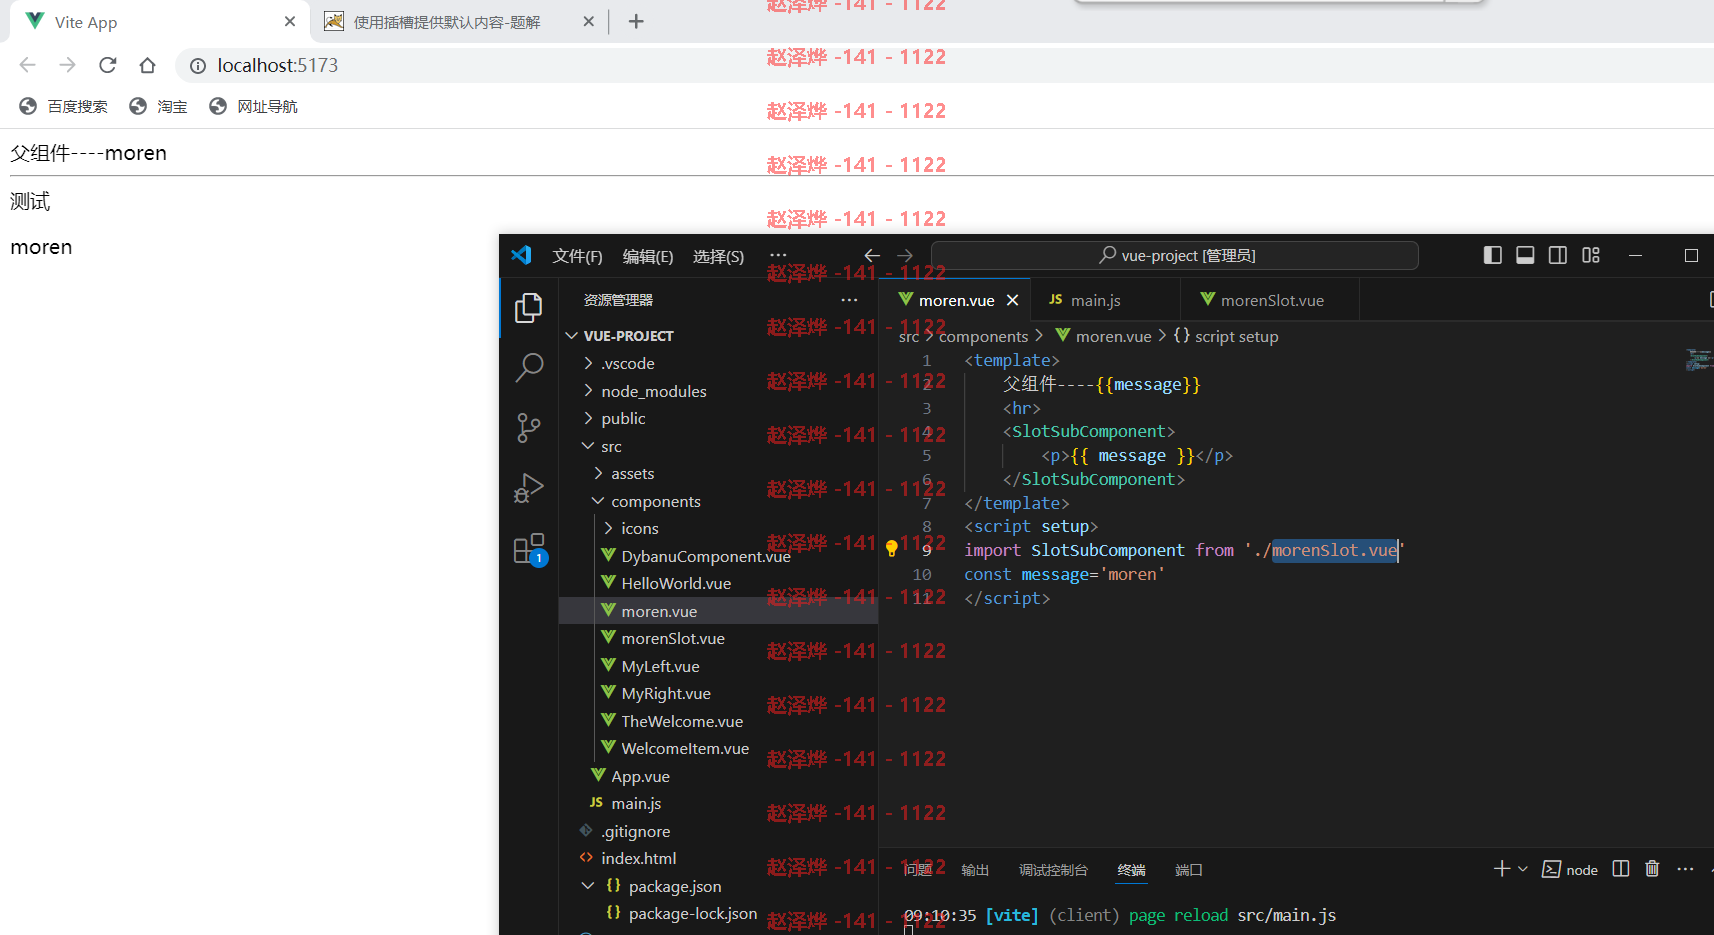Open a new browser tab
Image resolution: width=1714 pixels, height=935 pixels.
pos(636,21)
